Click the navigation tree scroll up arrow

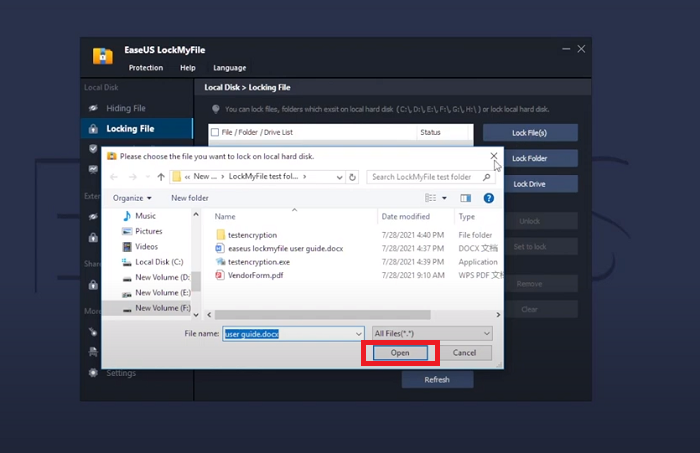[196, 215]
